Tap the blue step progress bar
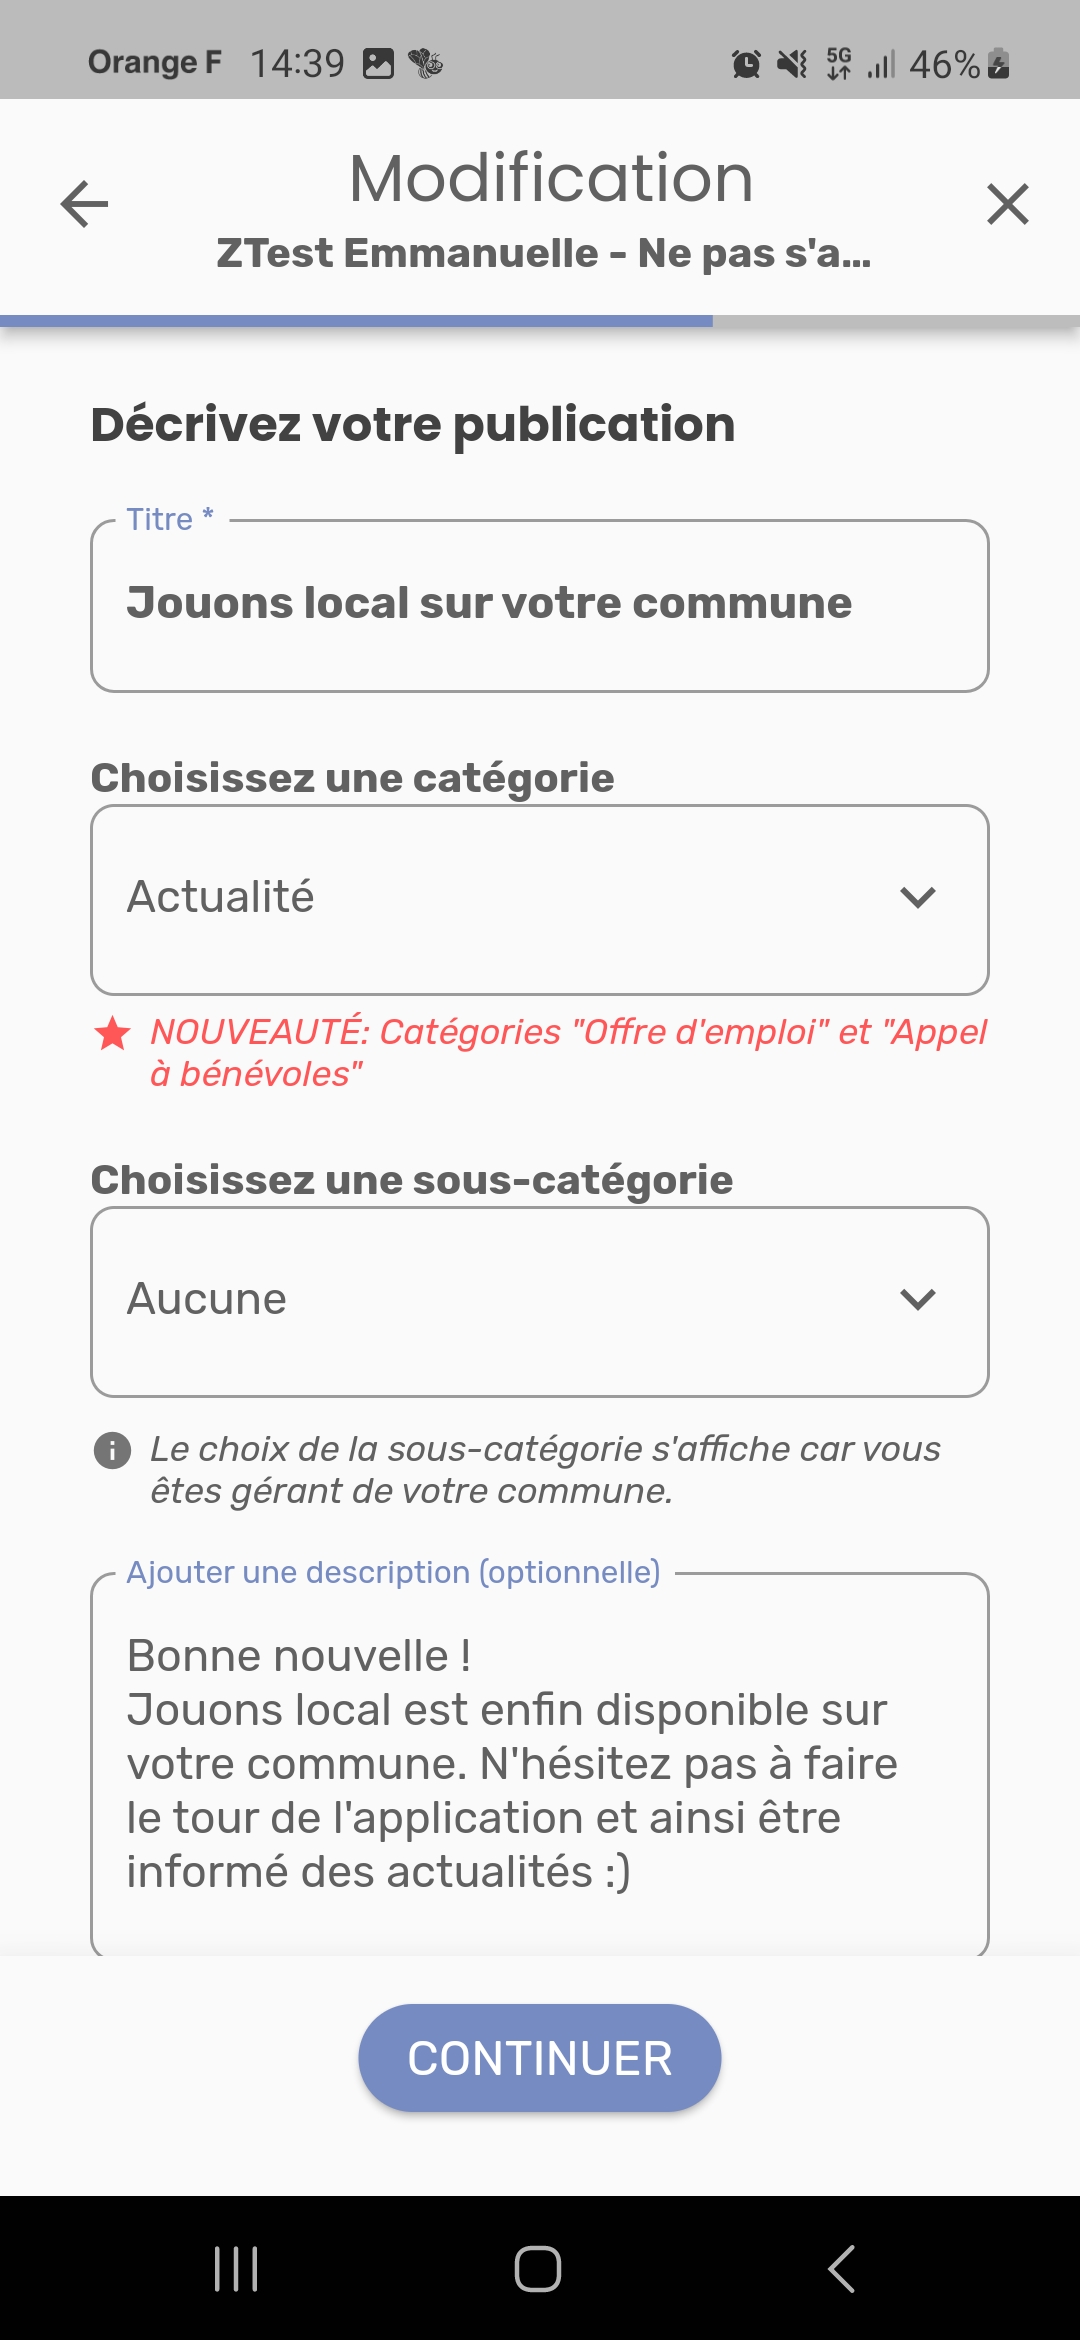The width and height of the screenshot is (1080, 2340). [356, 321]
